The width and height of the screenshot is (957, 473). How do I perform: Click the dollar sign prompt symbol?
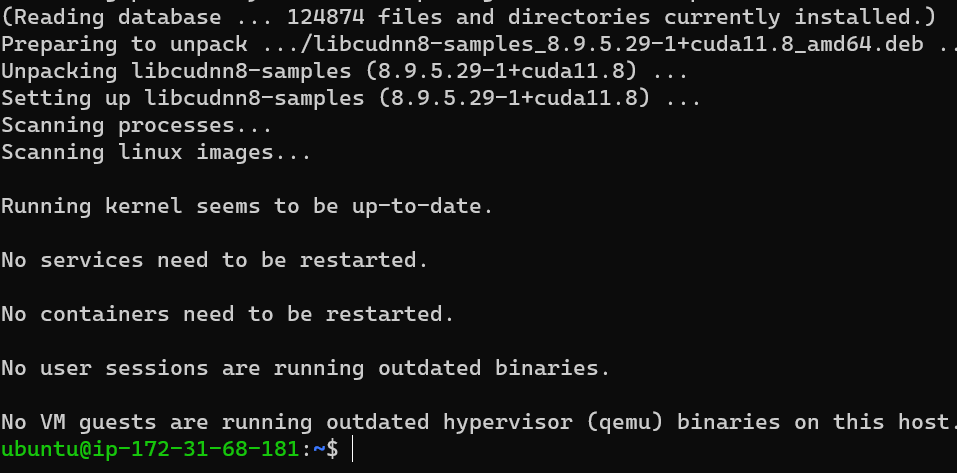(x=332, y=449)
